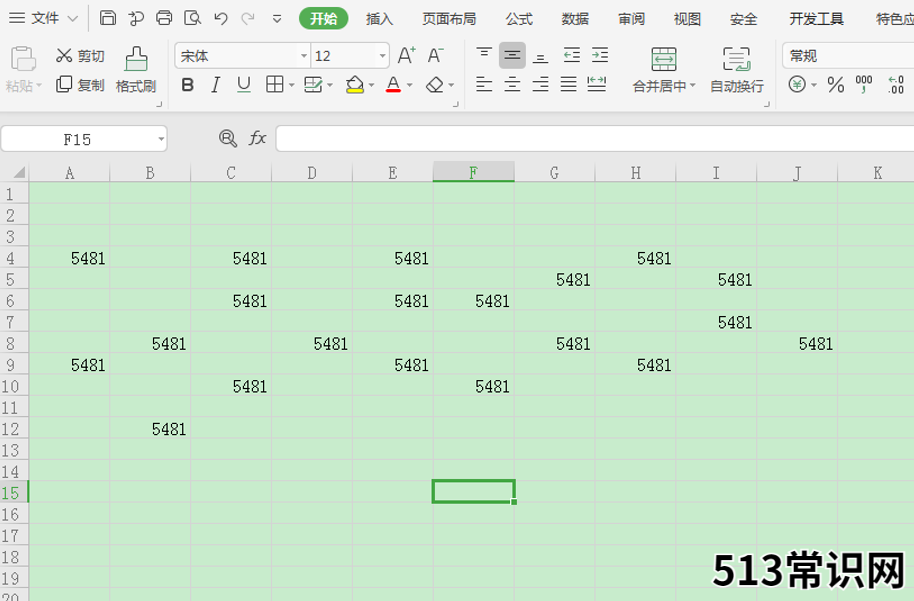
Task: Click the eraser clear icon
Action: (435, 85)
